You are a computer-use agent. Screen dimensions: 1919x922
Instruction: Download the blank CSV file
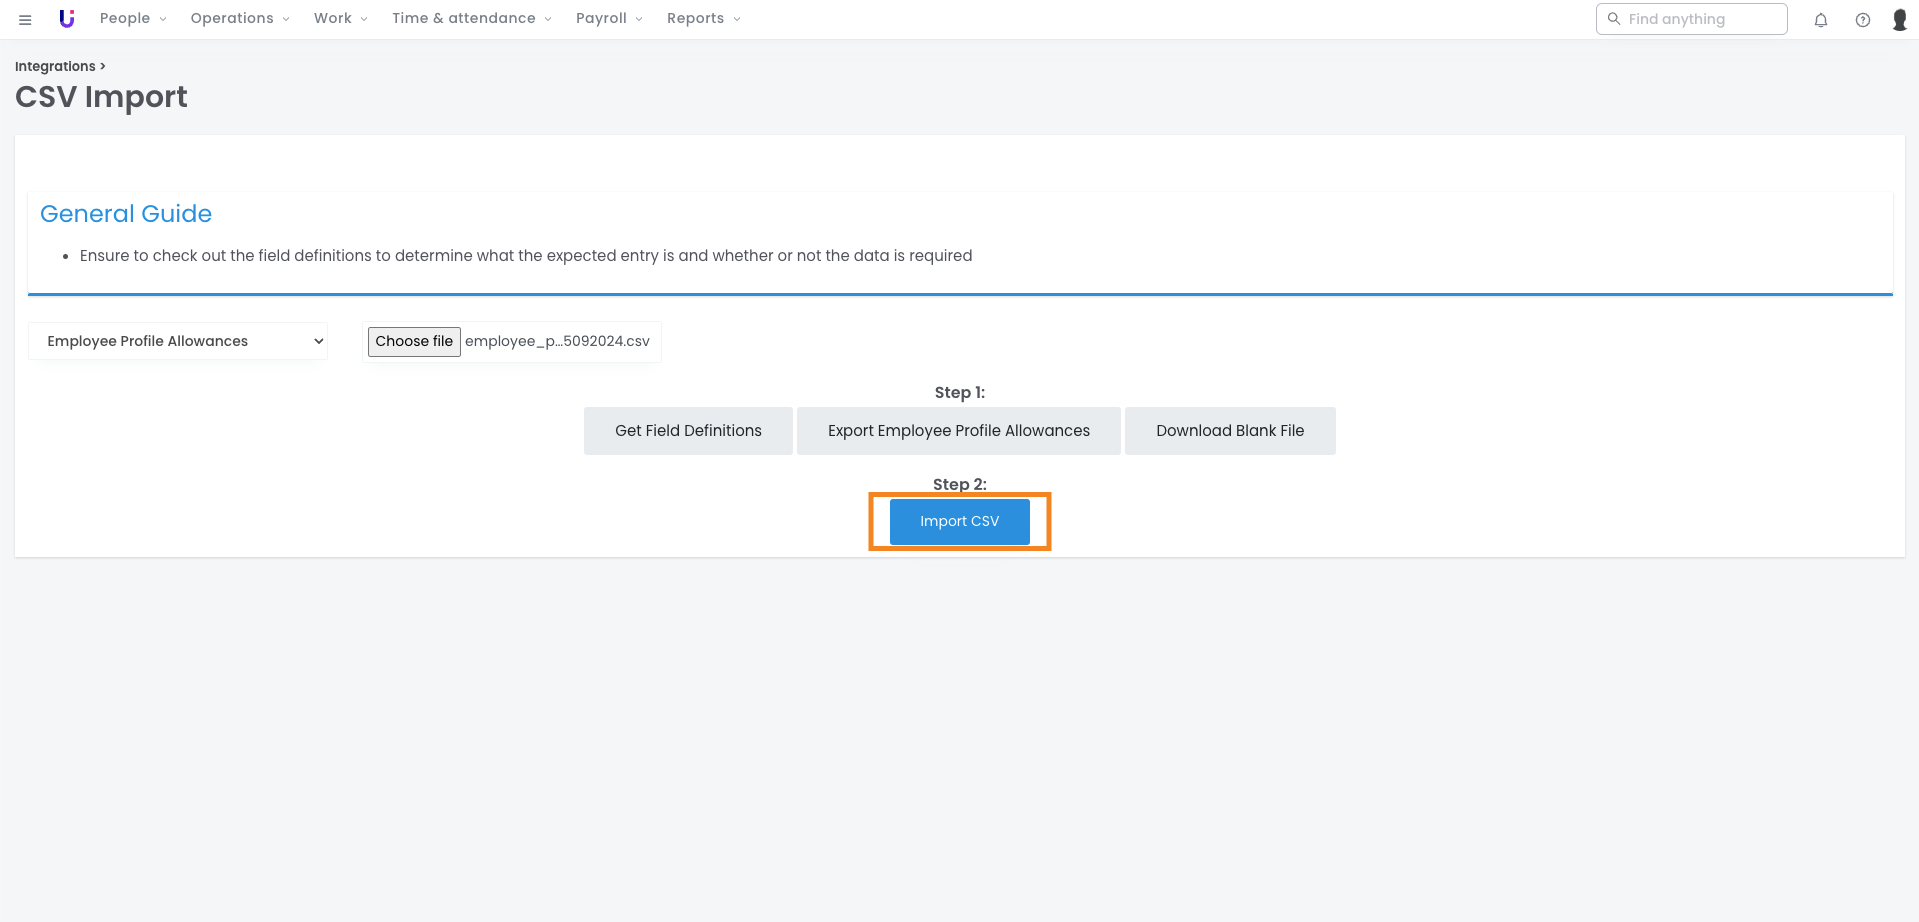coord(1229,431)
